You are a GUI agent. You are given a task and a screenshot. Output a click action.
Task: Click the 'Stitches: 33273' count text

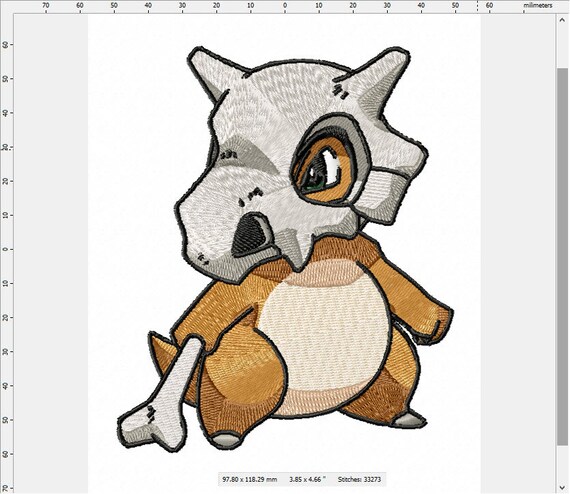(x=359, y=479)
